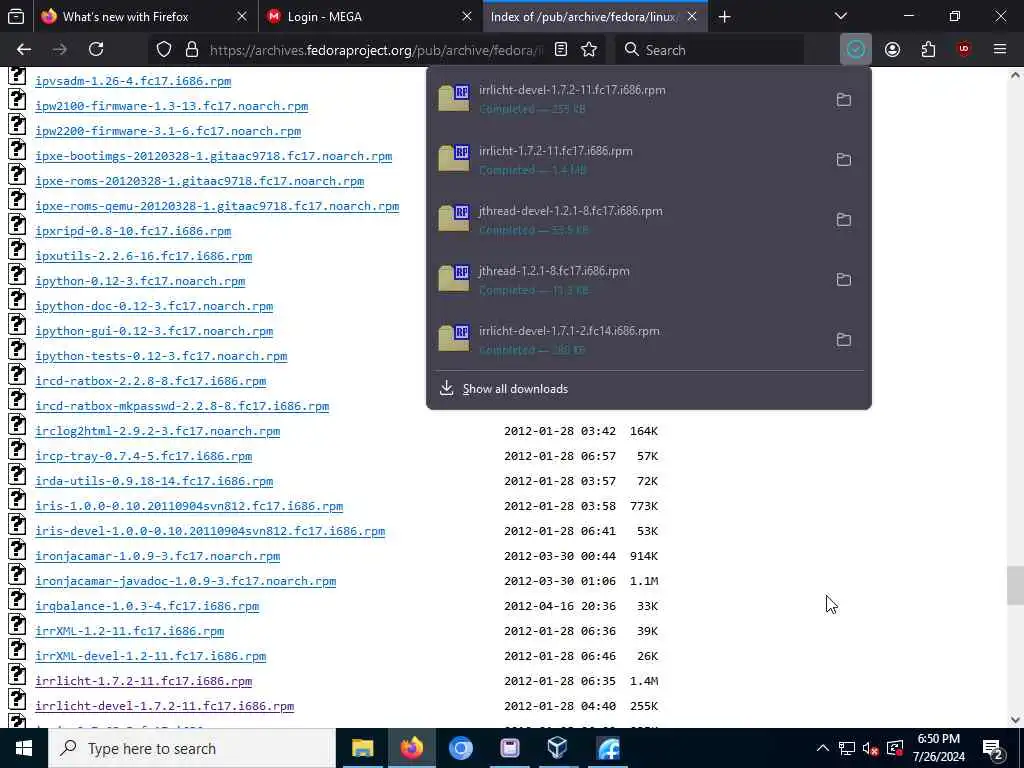Show folder for irrlicht-devel-1.7.2-11 download
This screenshot has height=768, width=1024.
point(844,100)
